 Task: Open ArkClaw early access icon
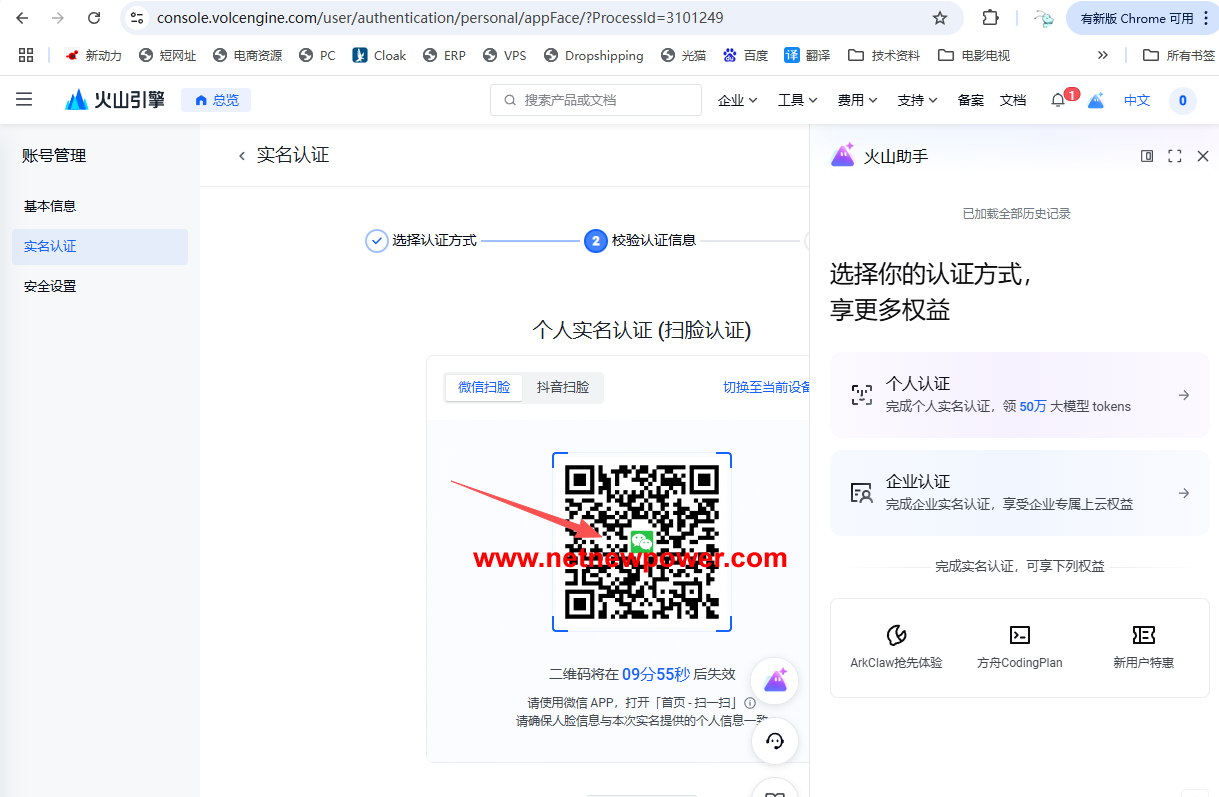[896, 635]
